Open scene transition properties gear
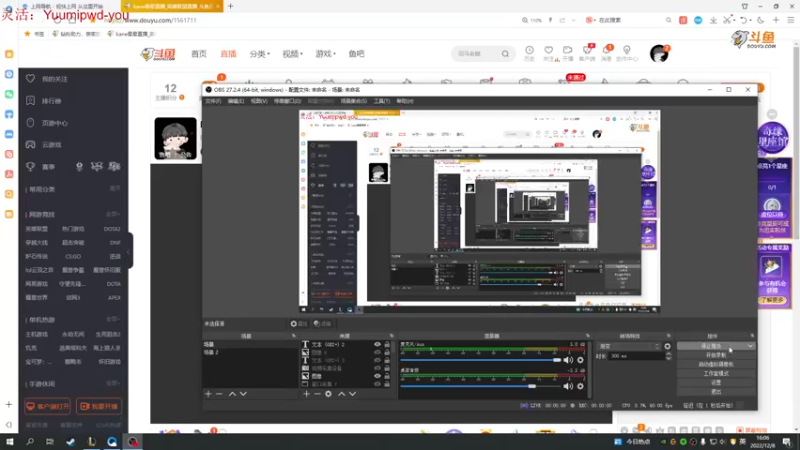This screenshot has width=800, height=450. click(667, 346)
